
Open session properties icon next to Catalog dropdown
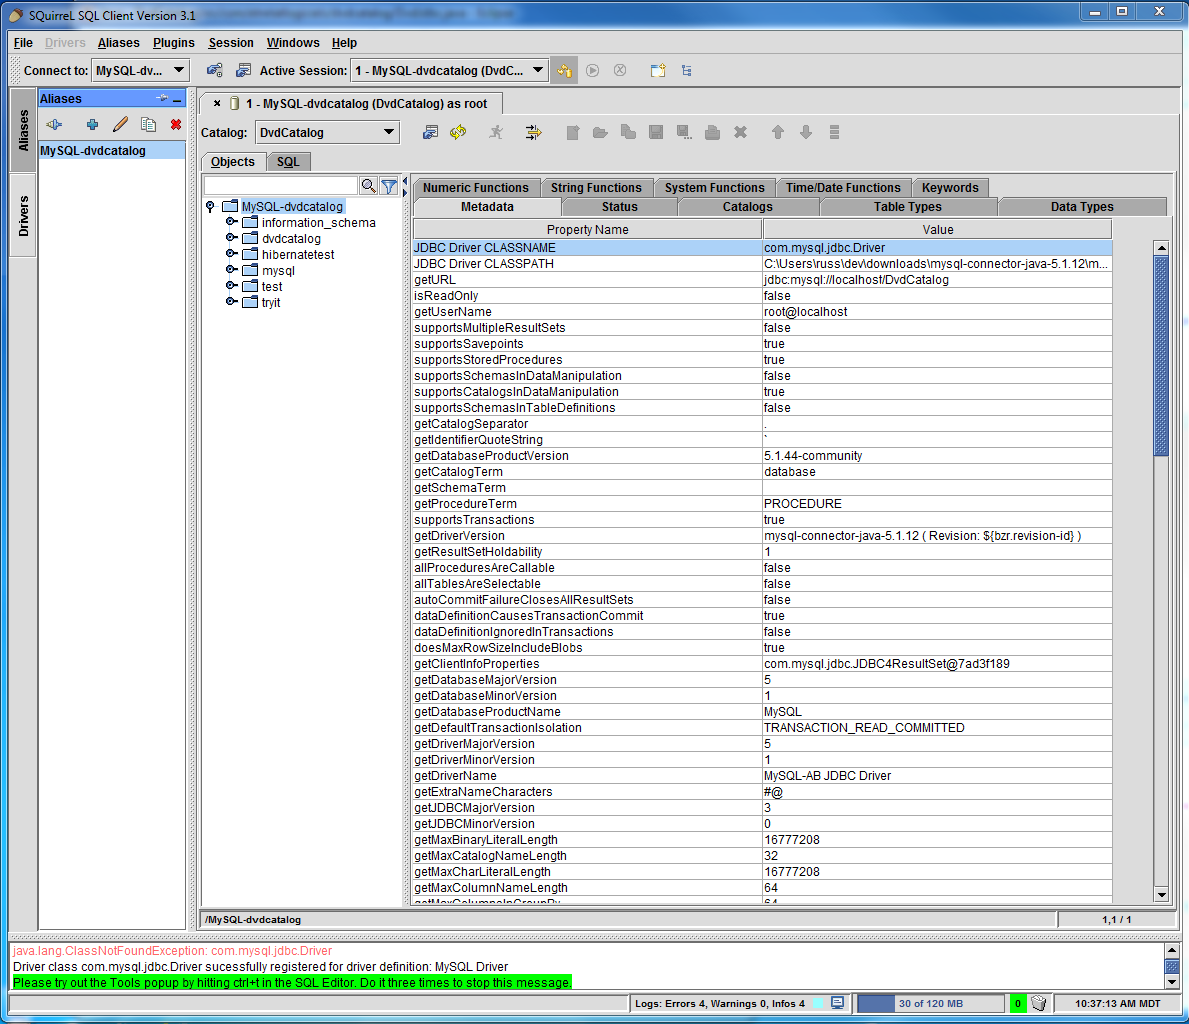pos(430,133)
